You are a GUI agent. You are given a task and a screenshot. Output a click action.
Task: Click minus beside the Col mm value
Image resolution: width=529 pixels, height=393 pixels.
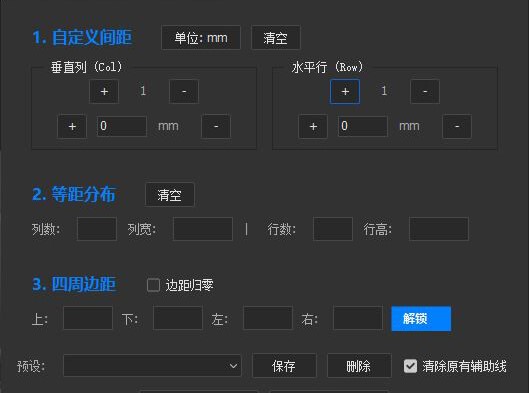pyautogui.click(x=216, y=127)
